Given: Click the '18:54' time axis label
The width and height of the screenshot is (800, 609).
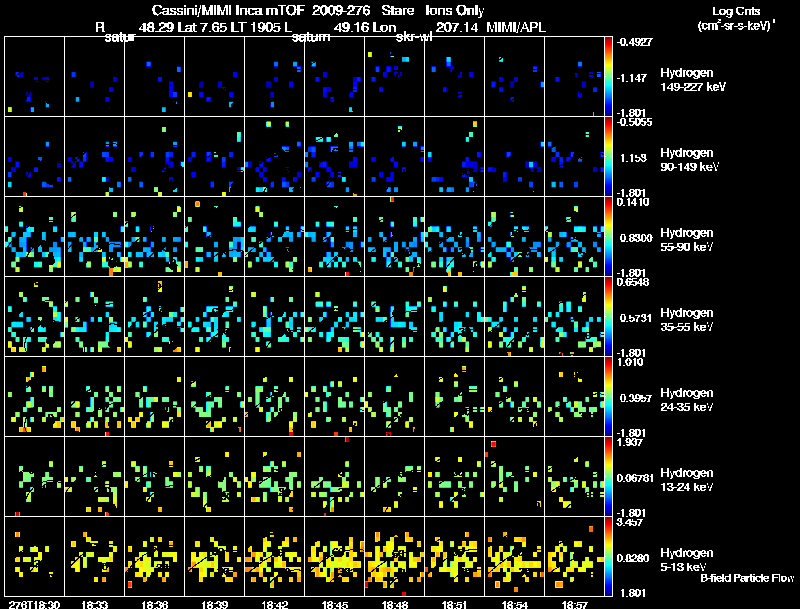Looking at the screenshot, I should click(514, 604).
